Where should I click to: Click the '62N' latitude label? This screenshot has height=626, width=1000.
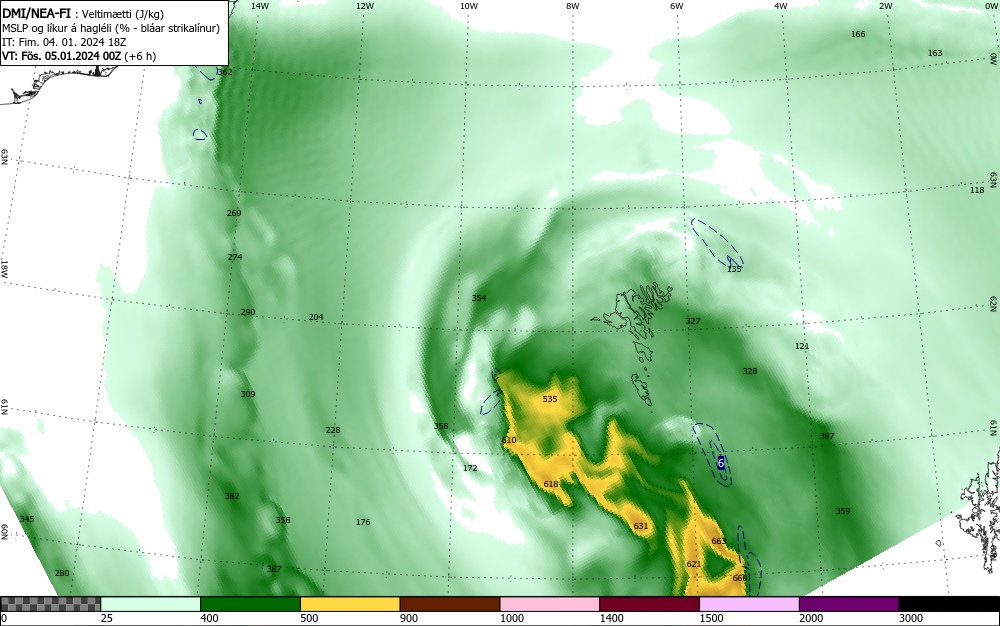[993, 304]
